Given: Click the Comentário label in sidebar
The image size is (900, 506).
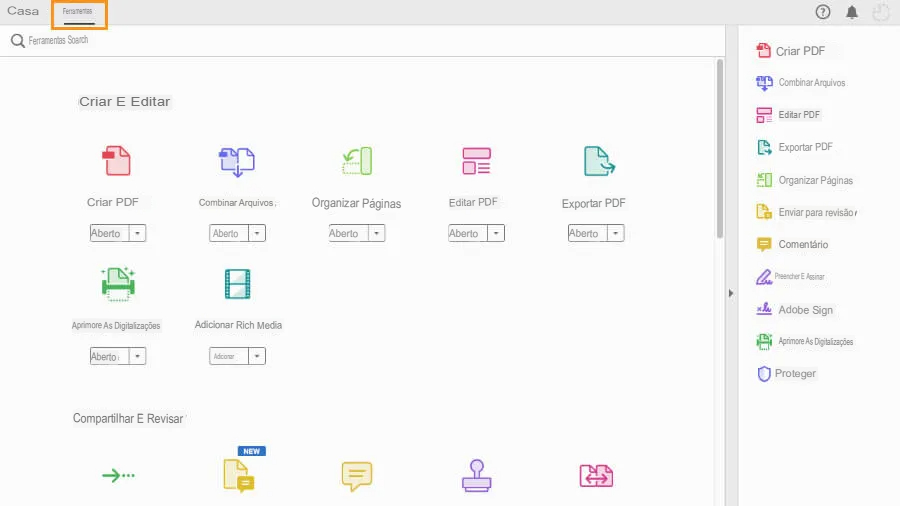Looking at the screenshot, I should pyautogui.click(x=803, y=244).
